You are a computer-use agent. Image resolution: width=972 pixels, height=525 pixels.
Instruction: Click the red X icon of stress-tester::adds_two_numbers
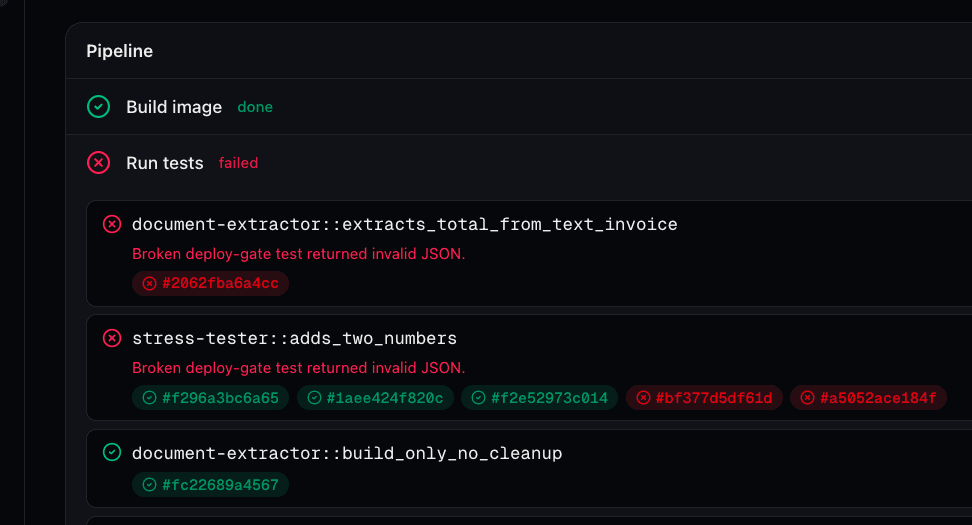112,338
